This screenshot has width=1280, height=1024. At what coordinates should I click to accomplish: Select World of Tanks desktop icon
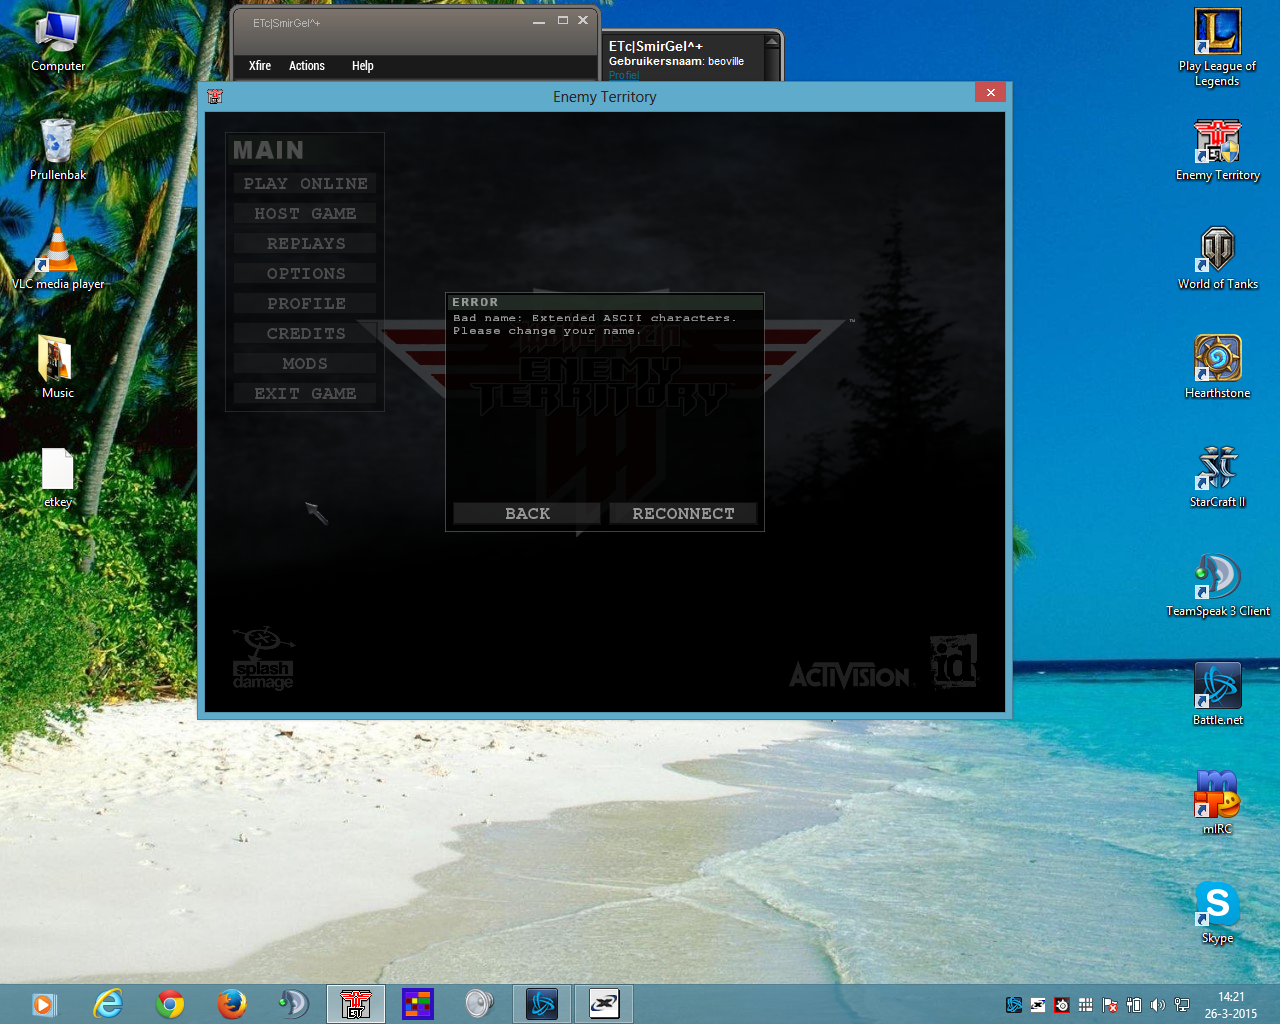point(1217,251)
